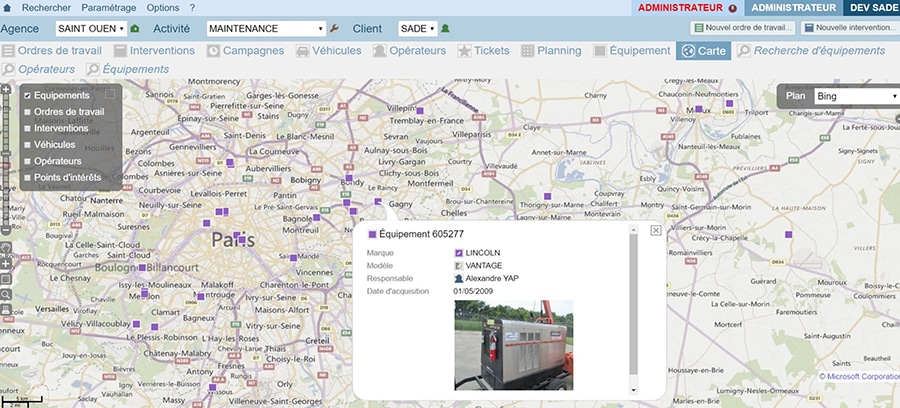Select the Carte tab
Viewport: 900px width, 408px height.
[704, 50]
